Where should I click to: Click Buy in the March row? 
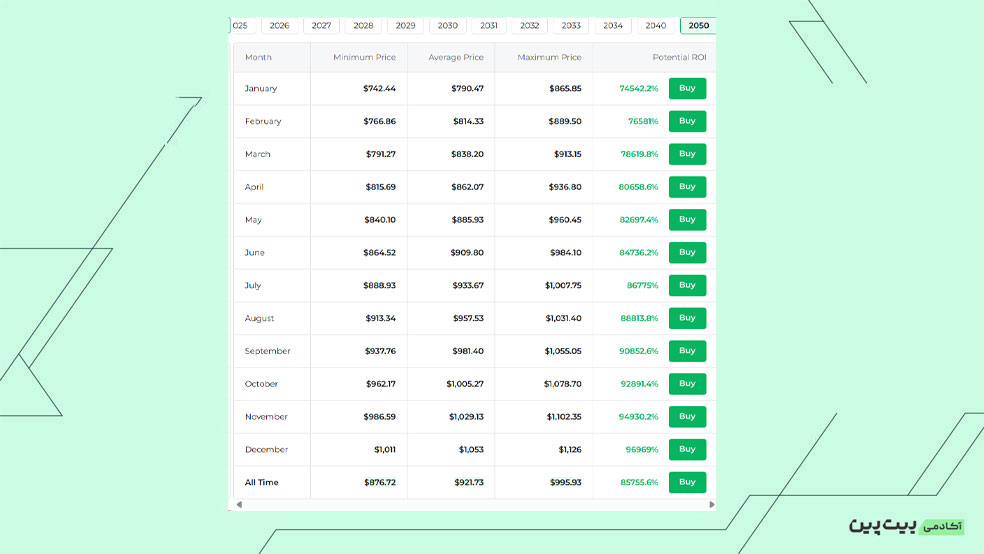687,154
